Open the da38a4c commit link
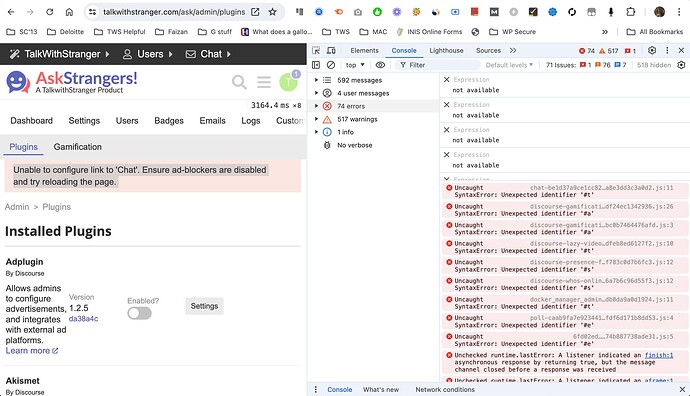 [83, 319]
